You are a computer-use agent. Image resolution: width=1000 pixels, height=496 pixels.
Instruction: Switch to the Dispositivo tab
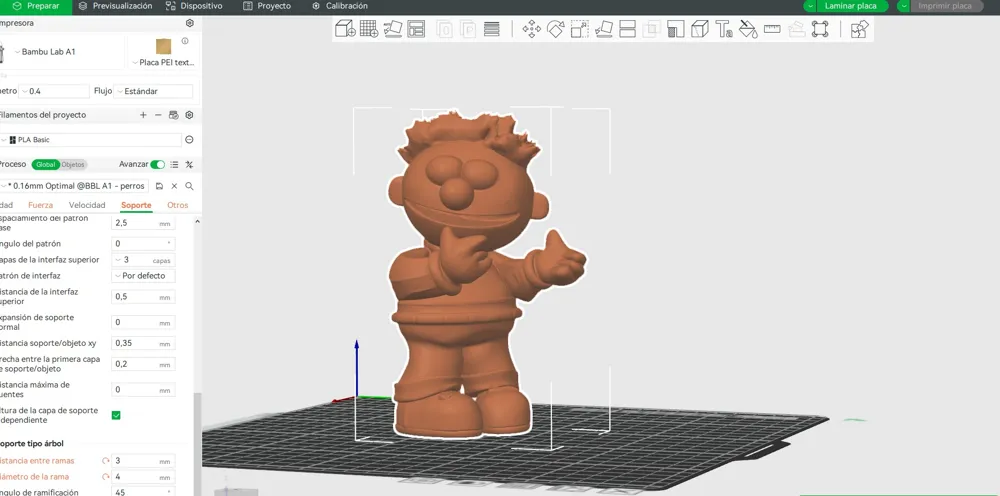pyautogui.click(x=194, y=6)
